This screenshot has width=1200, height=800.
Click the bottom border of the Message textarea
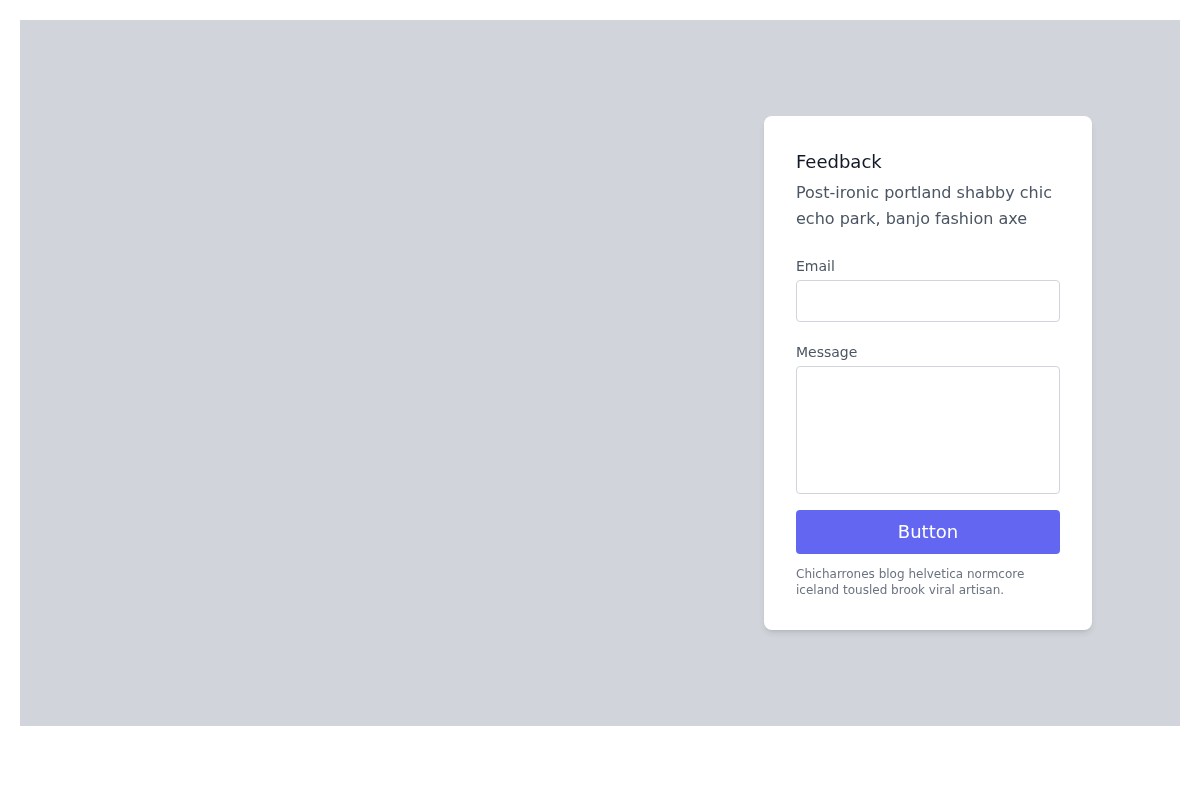coord(928,489)
